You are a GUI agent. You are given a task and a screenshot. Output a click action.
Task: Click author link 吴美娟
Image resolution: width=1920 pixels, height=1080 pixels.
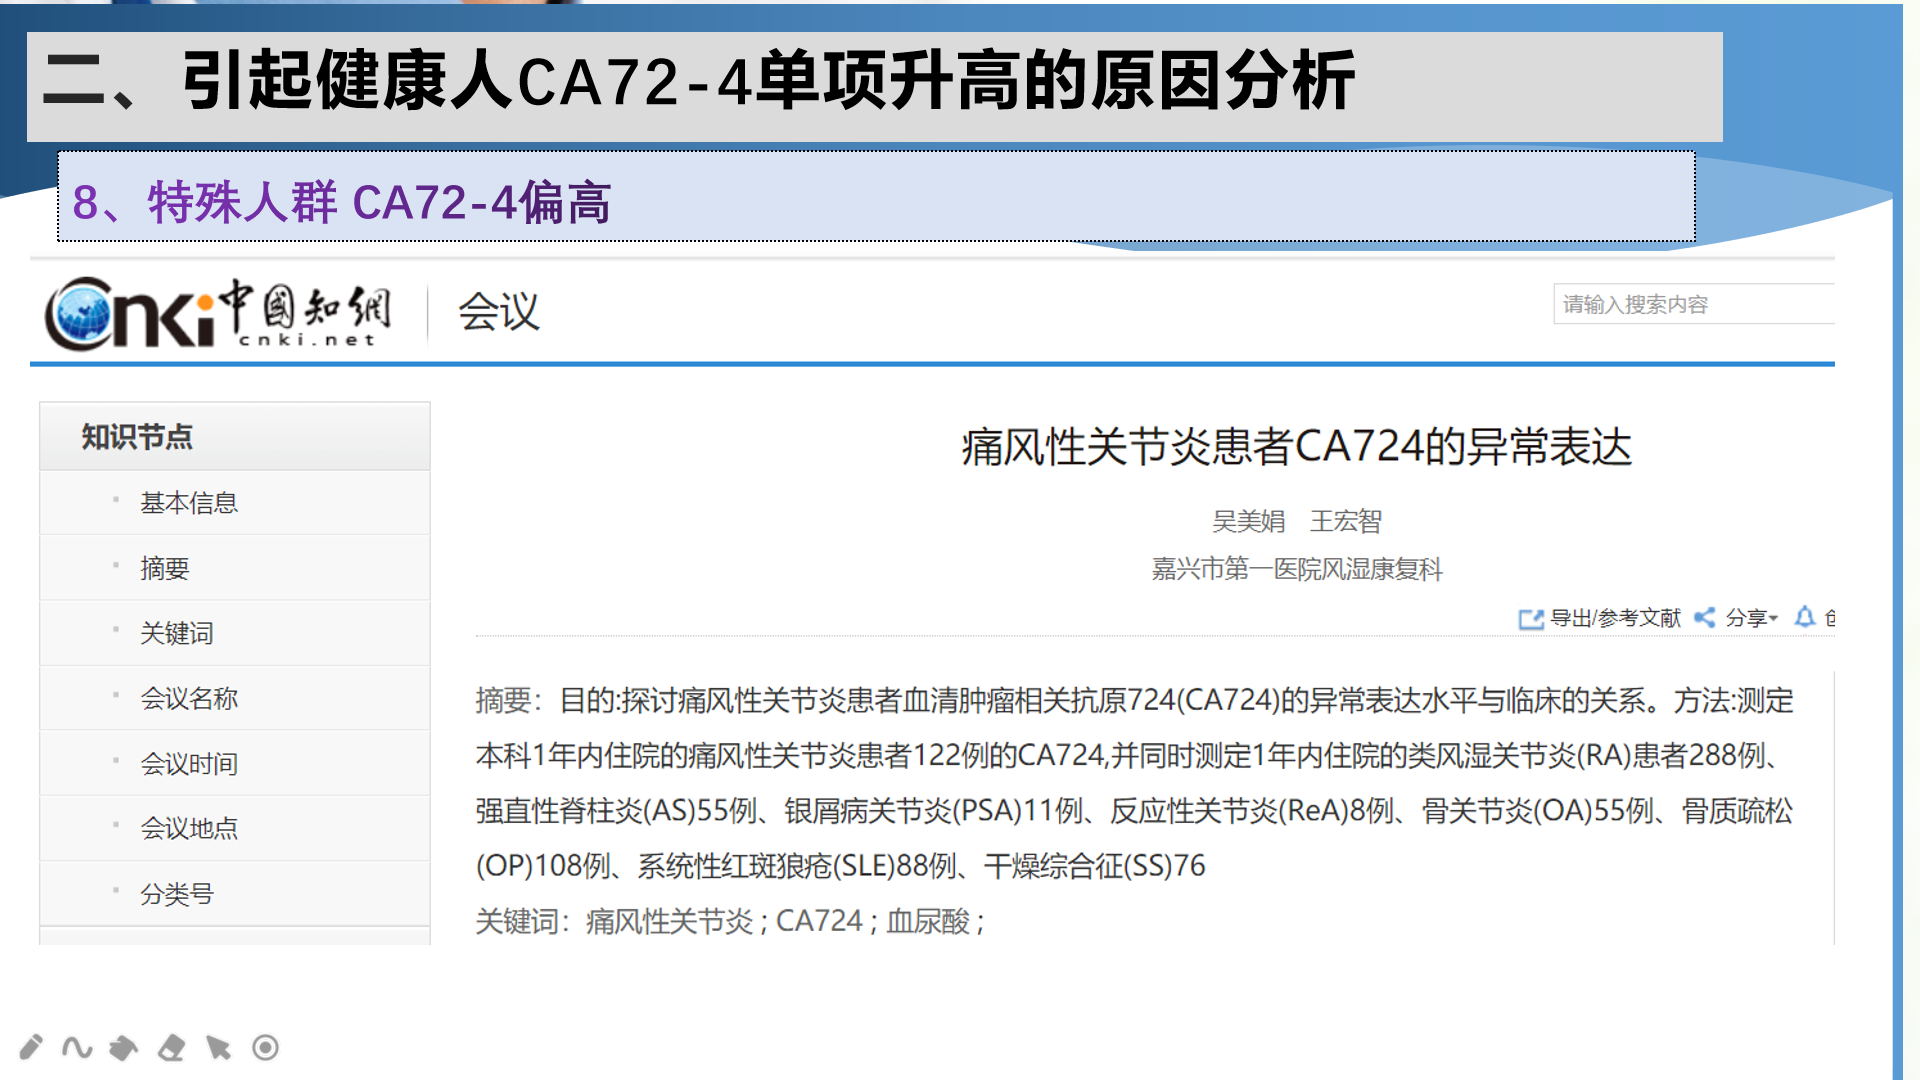click(1246, 521)
